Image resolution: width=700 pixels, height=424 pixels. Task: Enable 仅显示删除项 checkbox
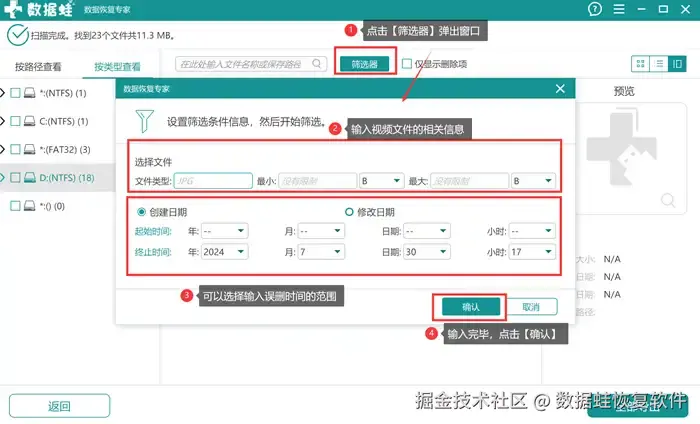(x=407, y=64)
